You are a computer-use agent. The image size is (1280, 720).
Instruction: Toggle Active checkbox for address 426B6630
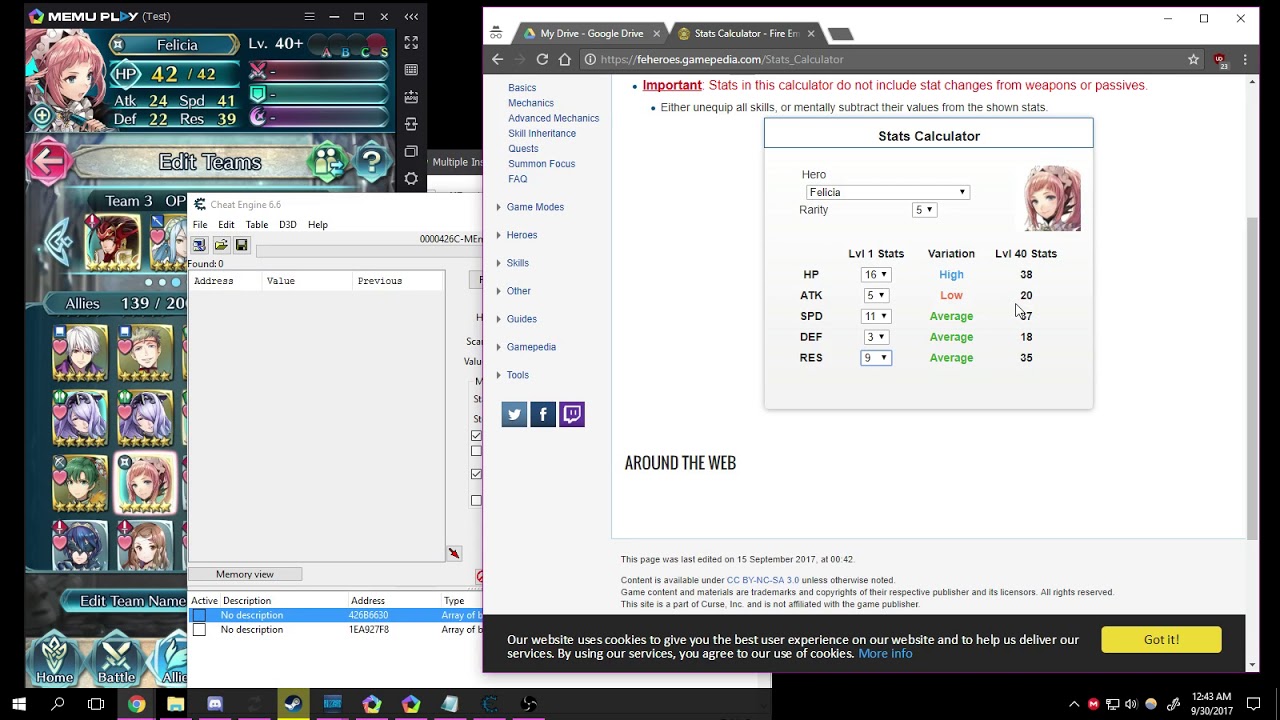click(199, 615)
